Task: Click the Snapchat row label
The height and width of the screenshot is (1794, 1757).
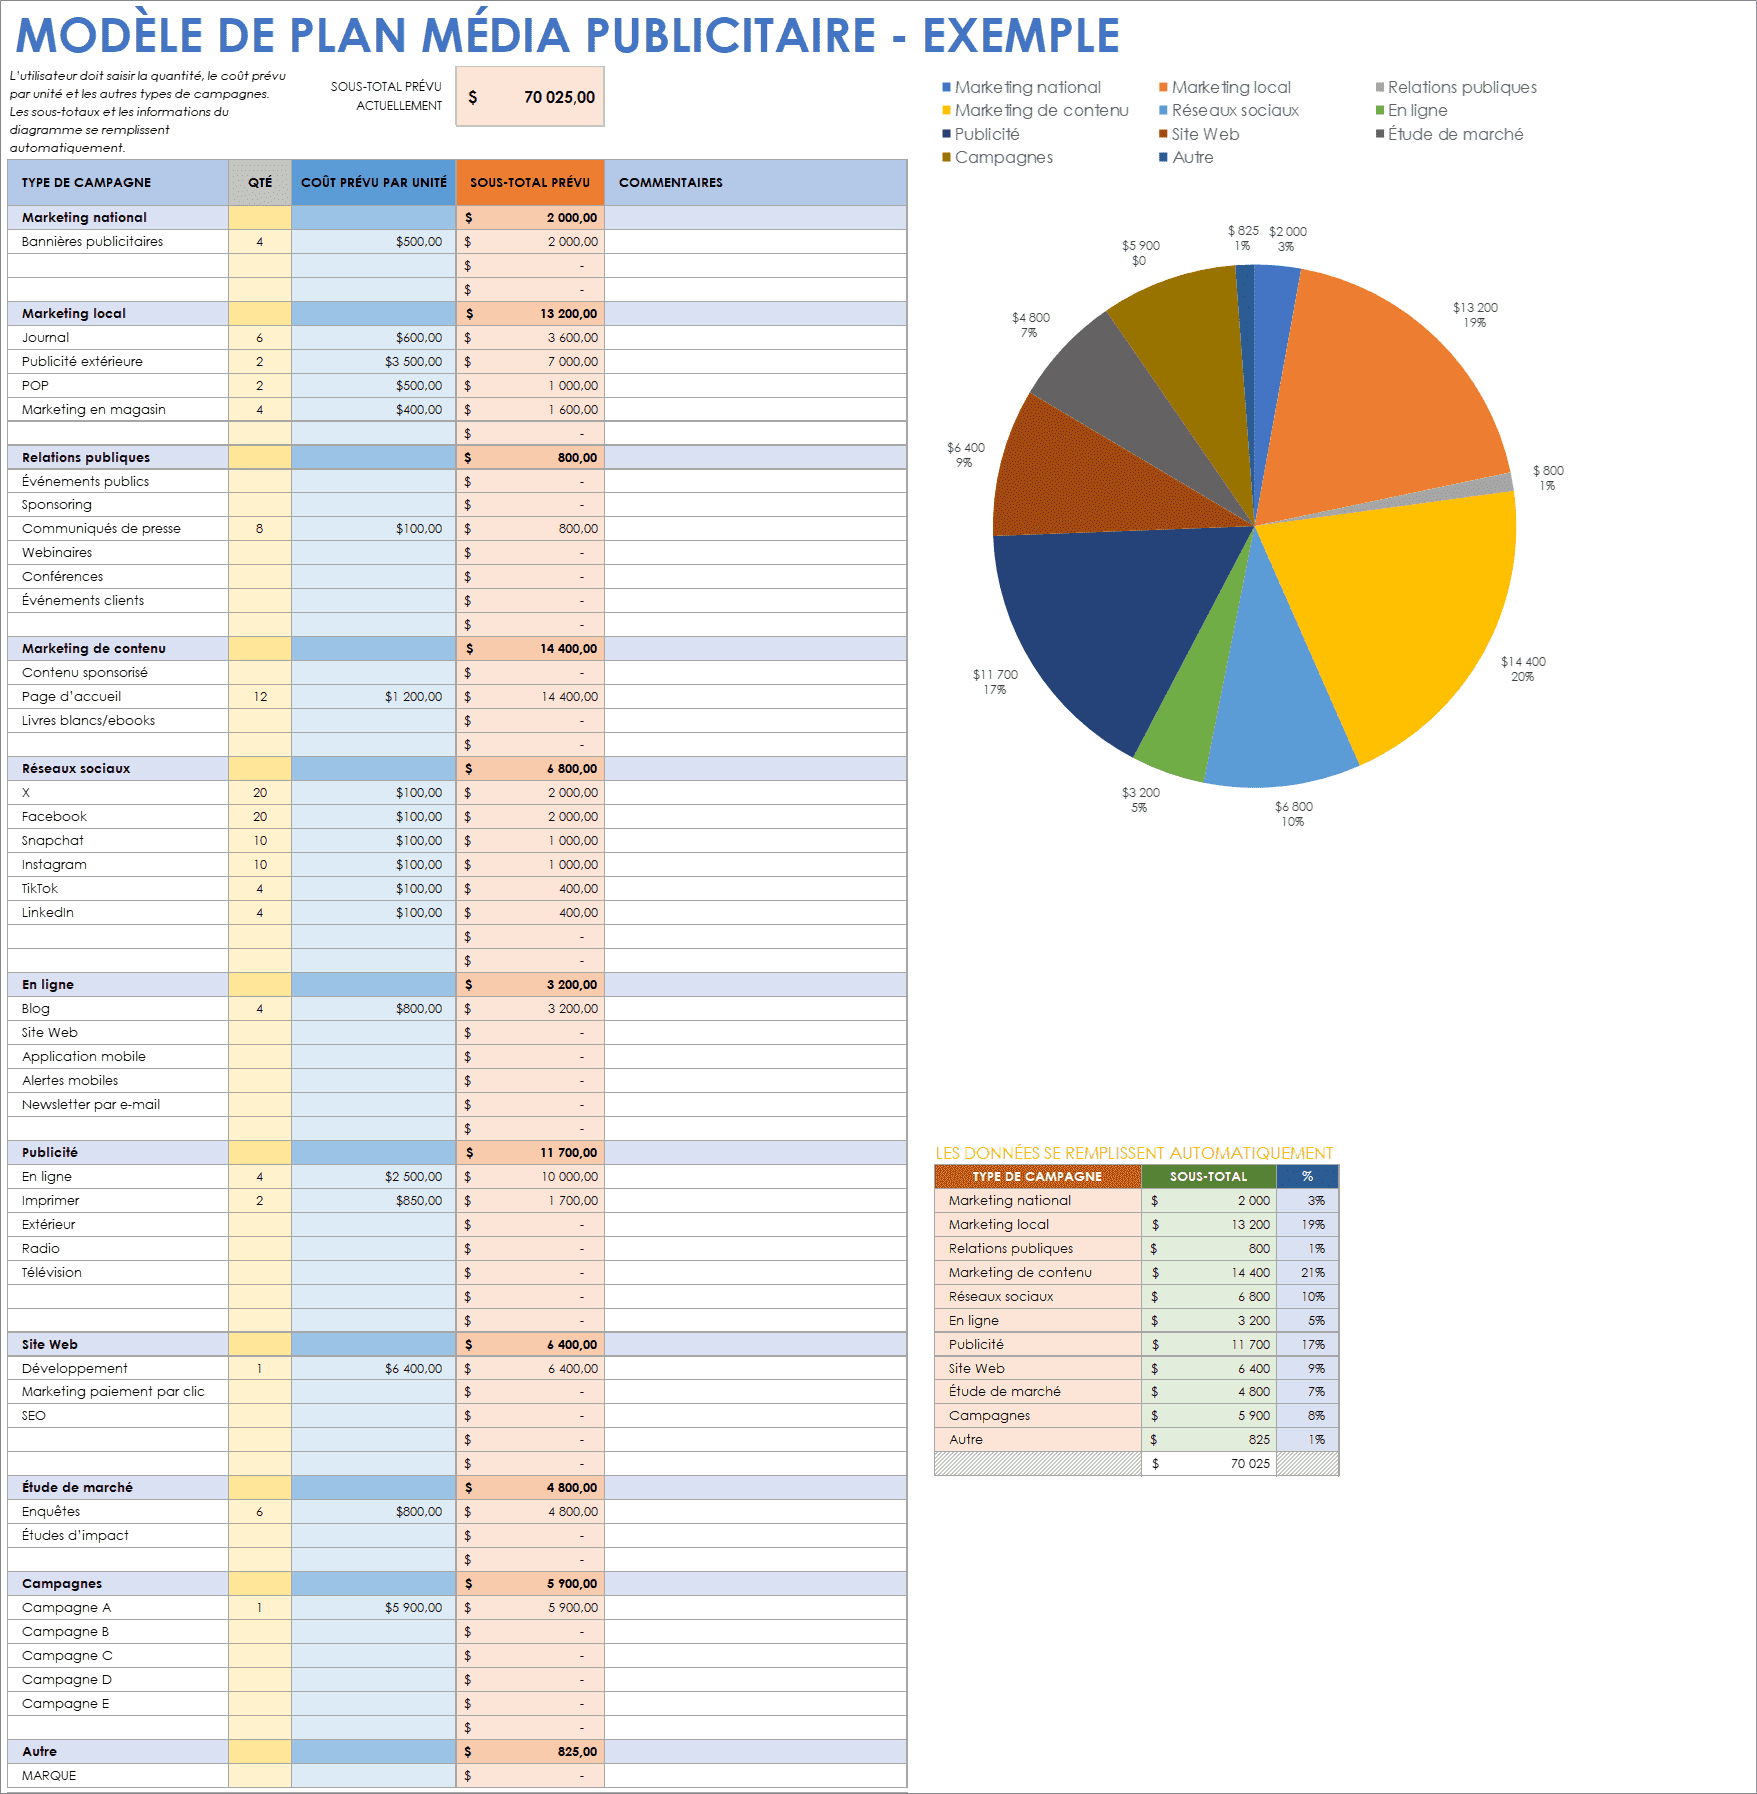Action: point(118,841)
